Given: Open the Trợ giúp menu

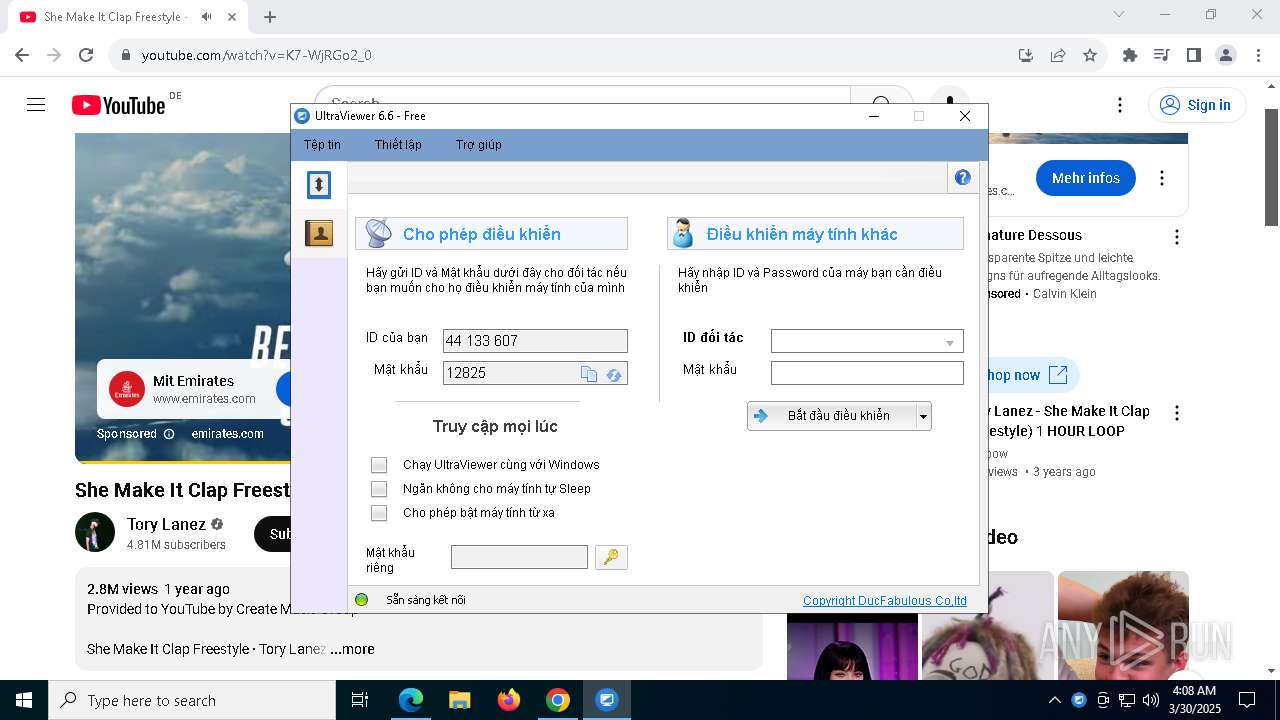Looking at the screenshot, I should 479,145.
